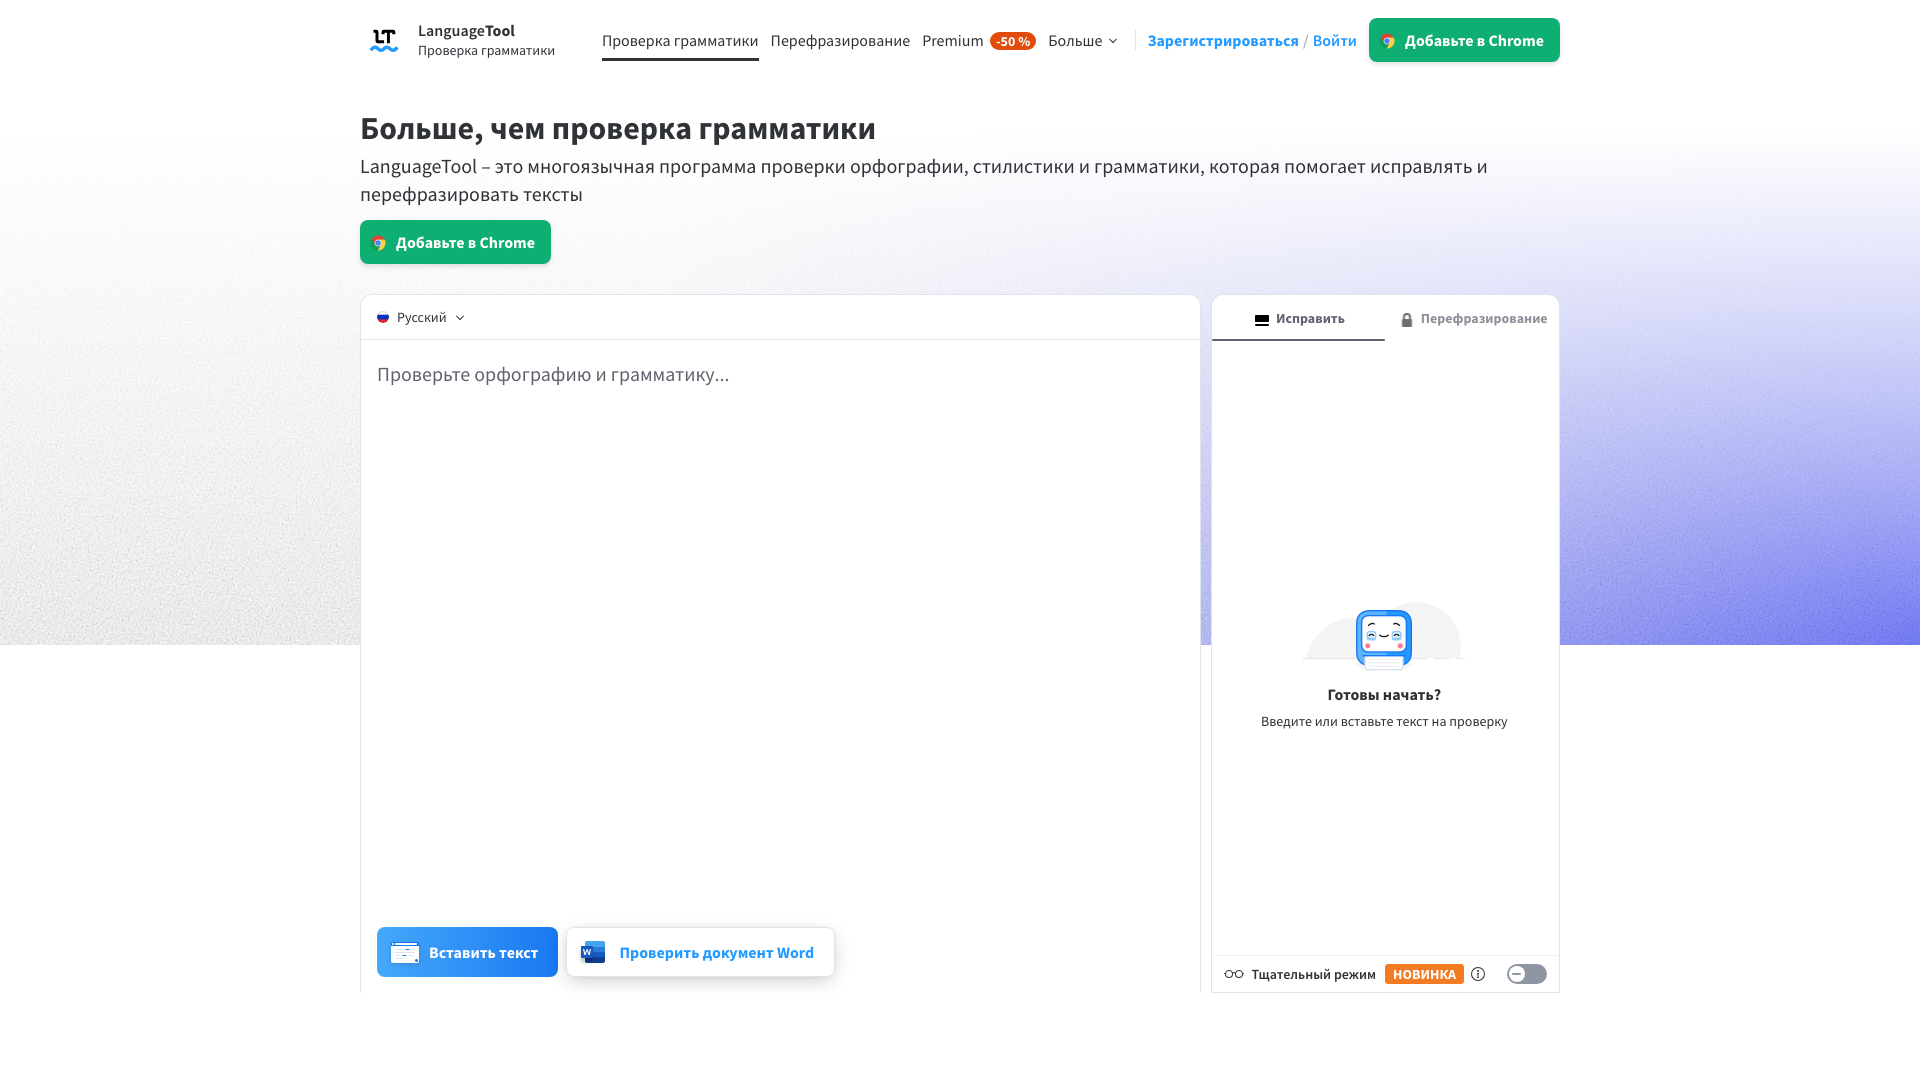This screenshot has width=1920, height=1080.
Task: Click the Тщательный режим label
Action: pyautogui.click(x=1313, y=974)
